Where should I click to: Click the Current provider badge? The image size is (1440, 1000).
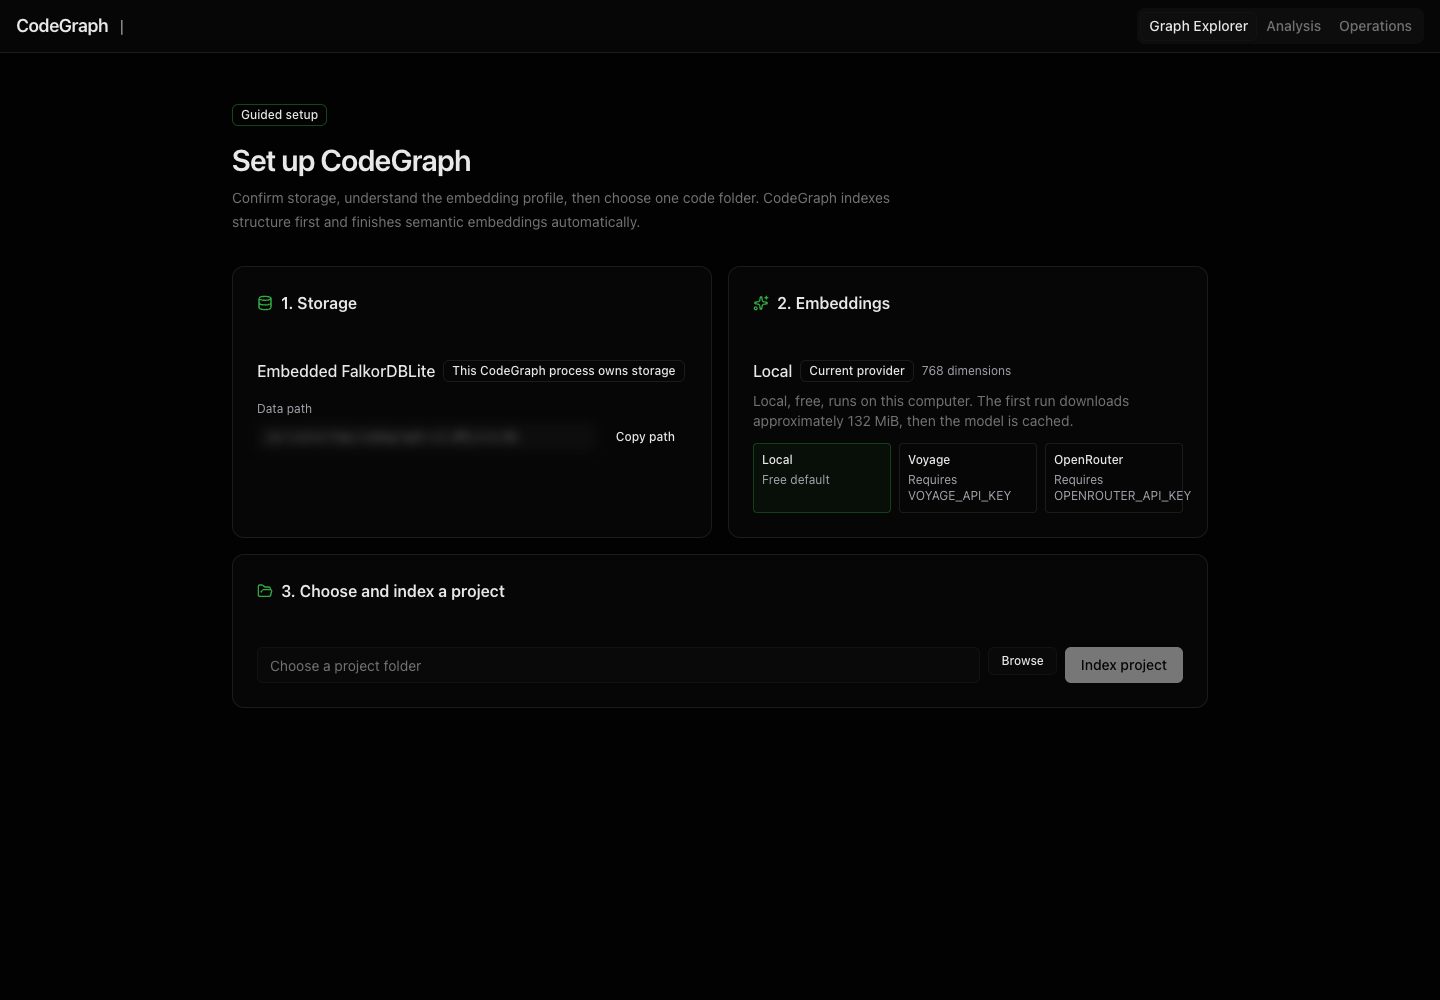pyautogui.click(x=857, y=371)
